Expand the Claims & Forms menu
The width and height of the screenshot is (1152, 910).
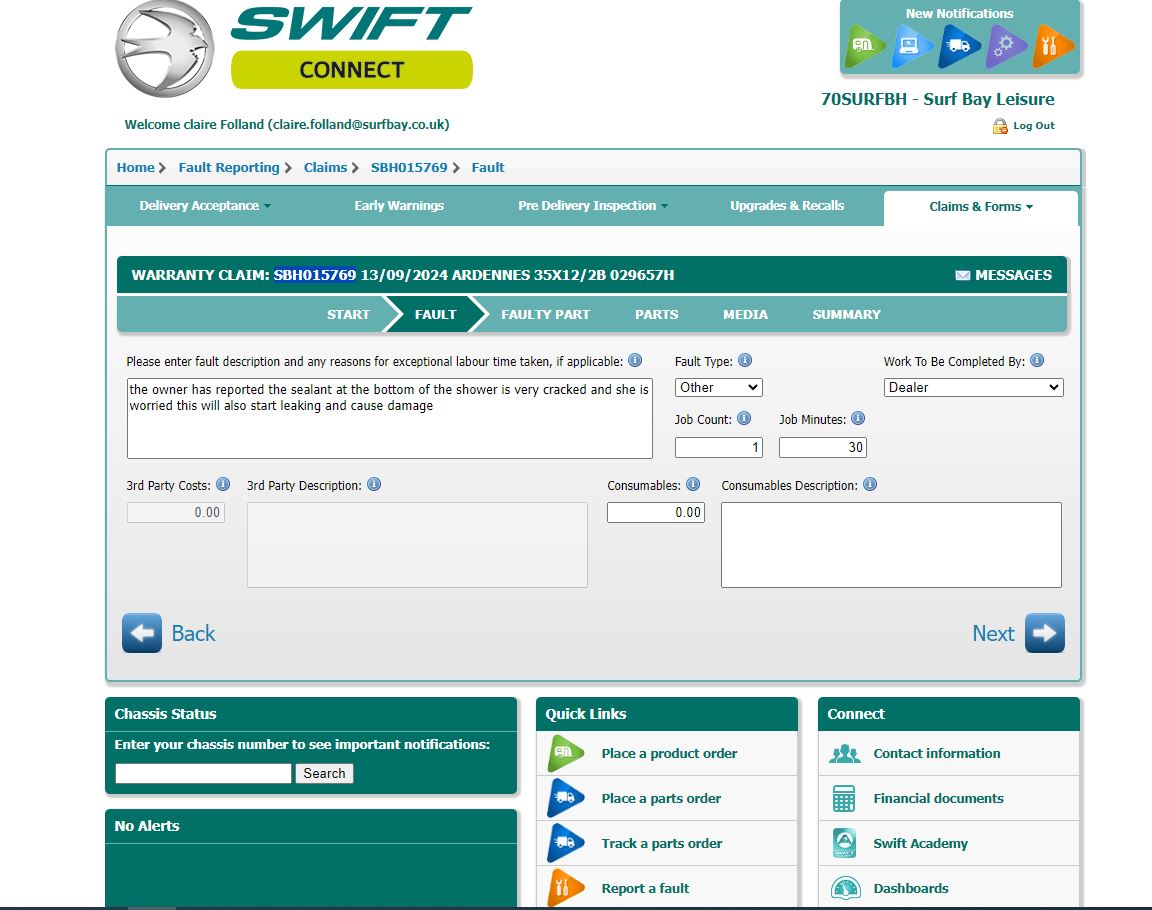tap(981, 207)
